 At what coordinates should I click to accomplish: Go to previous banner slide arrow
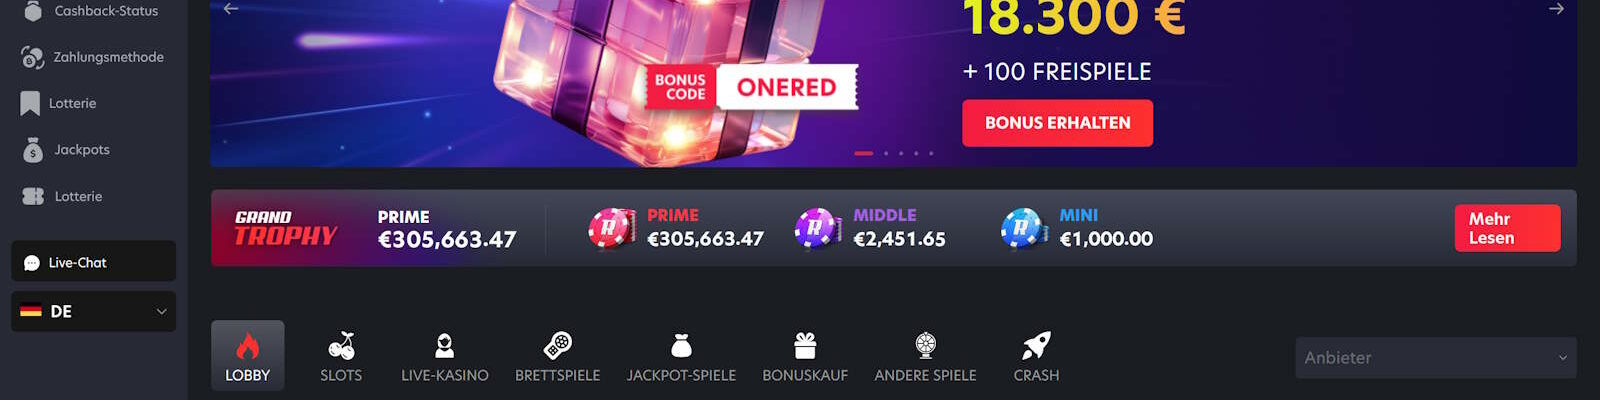coord(231,9)
